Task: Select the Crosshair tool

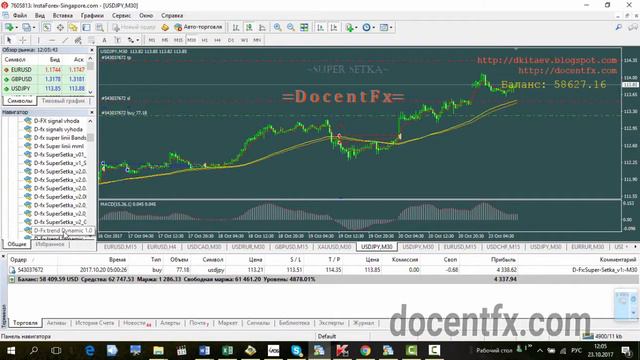Action: click(x=23, y=40)
